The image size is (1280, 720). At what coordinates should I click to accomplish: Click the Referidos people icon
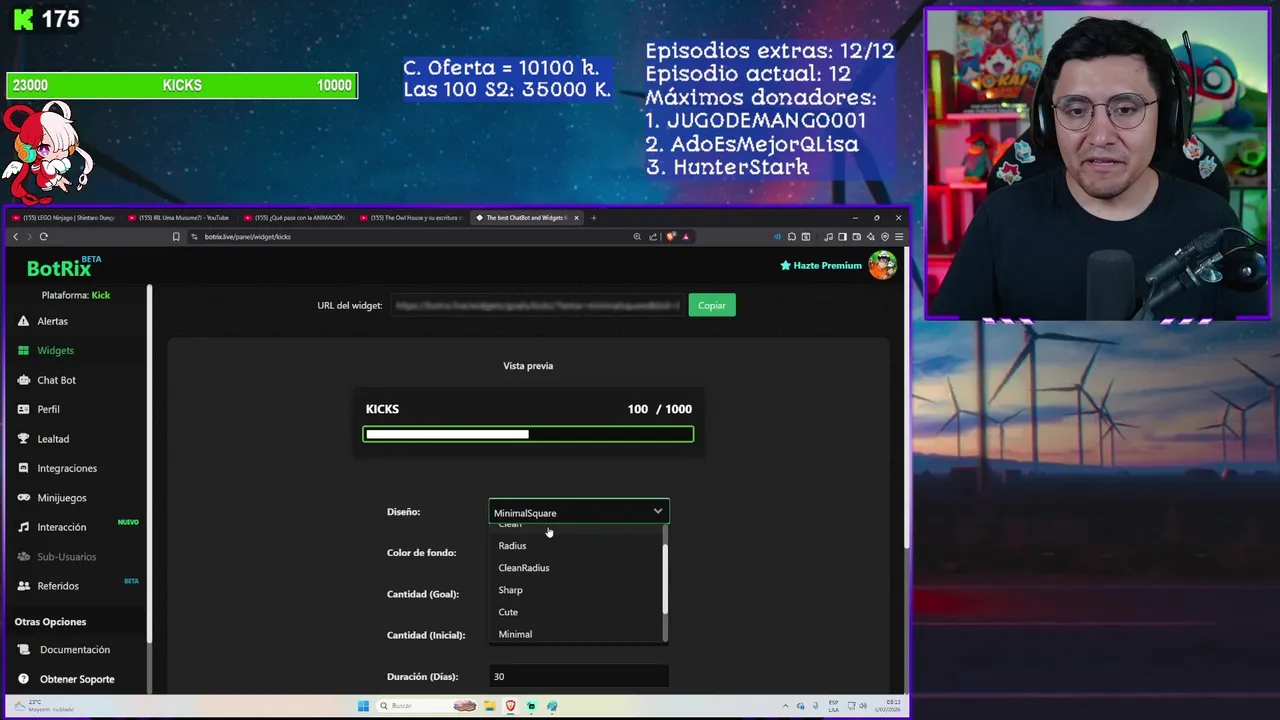(x=23, y=586)
